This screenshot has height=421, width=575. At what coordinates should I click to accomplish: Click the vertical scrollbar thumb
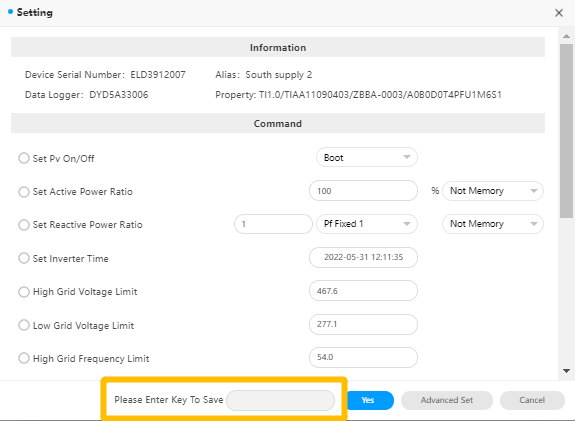[x=566, y=131]
